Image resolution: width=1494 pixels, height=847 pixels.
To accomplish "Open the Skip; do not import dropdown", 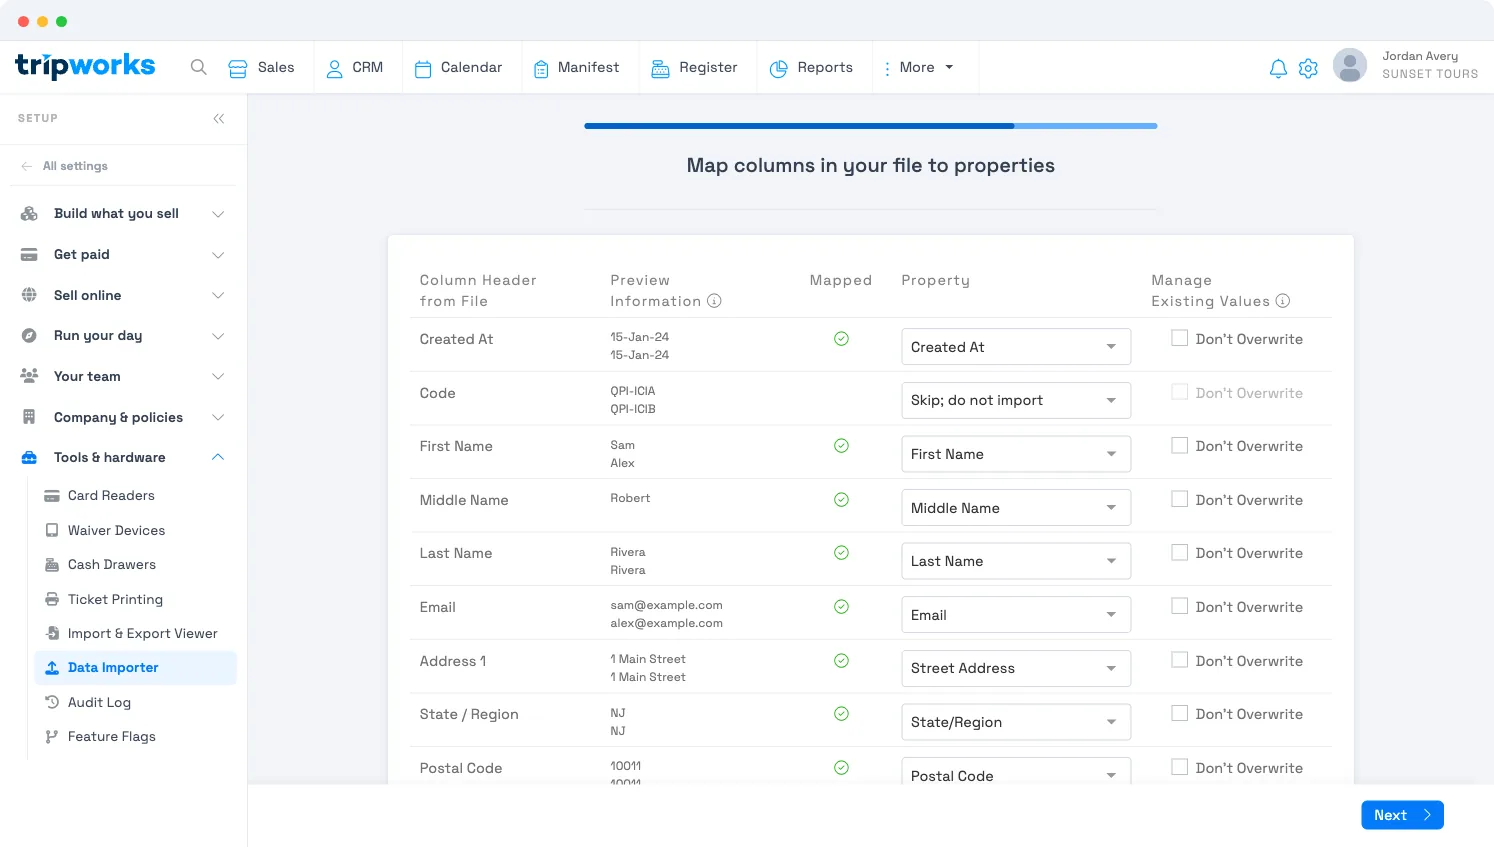I will [x=1016, y=400].
